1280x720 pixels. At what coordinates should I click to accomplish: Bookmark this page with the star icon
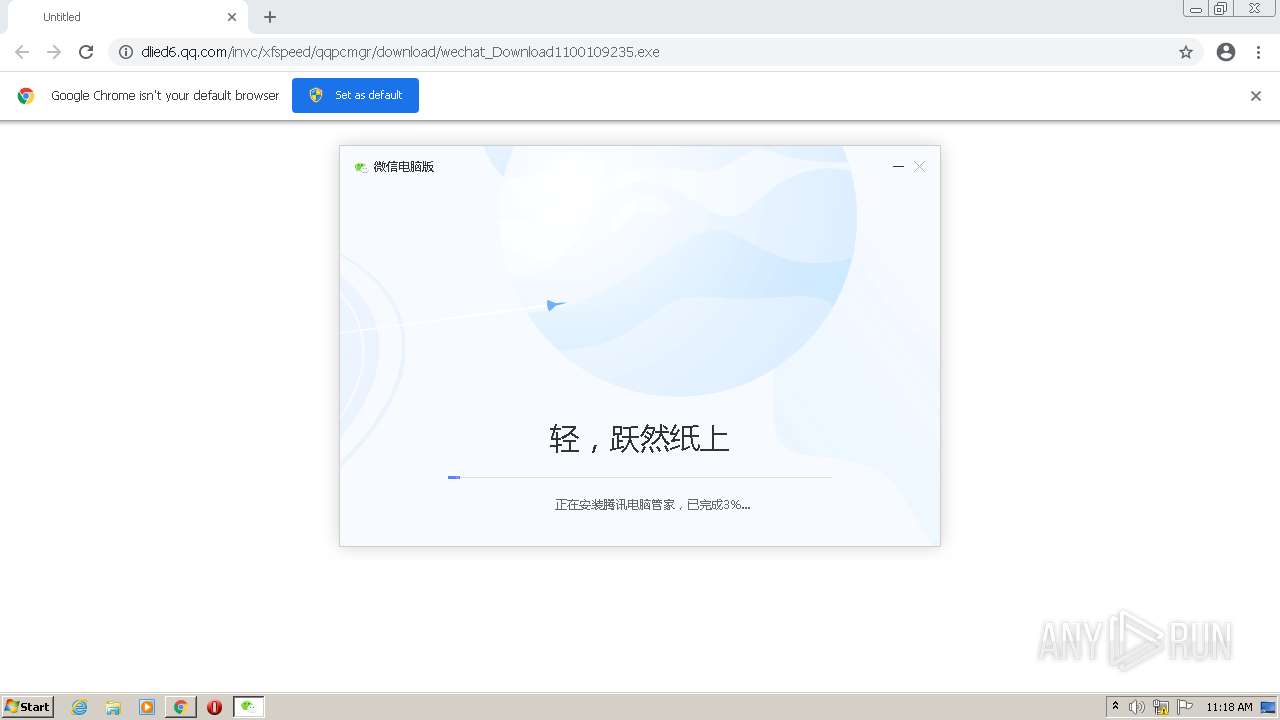click(1186, 52)
